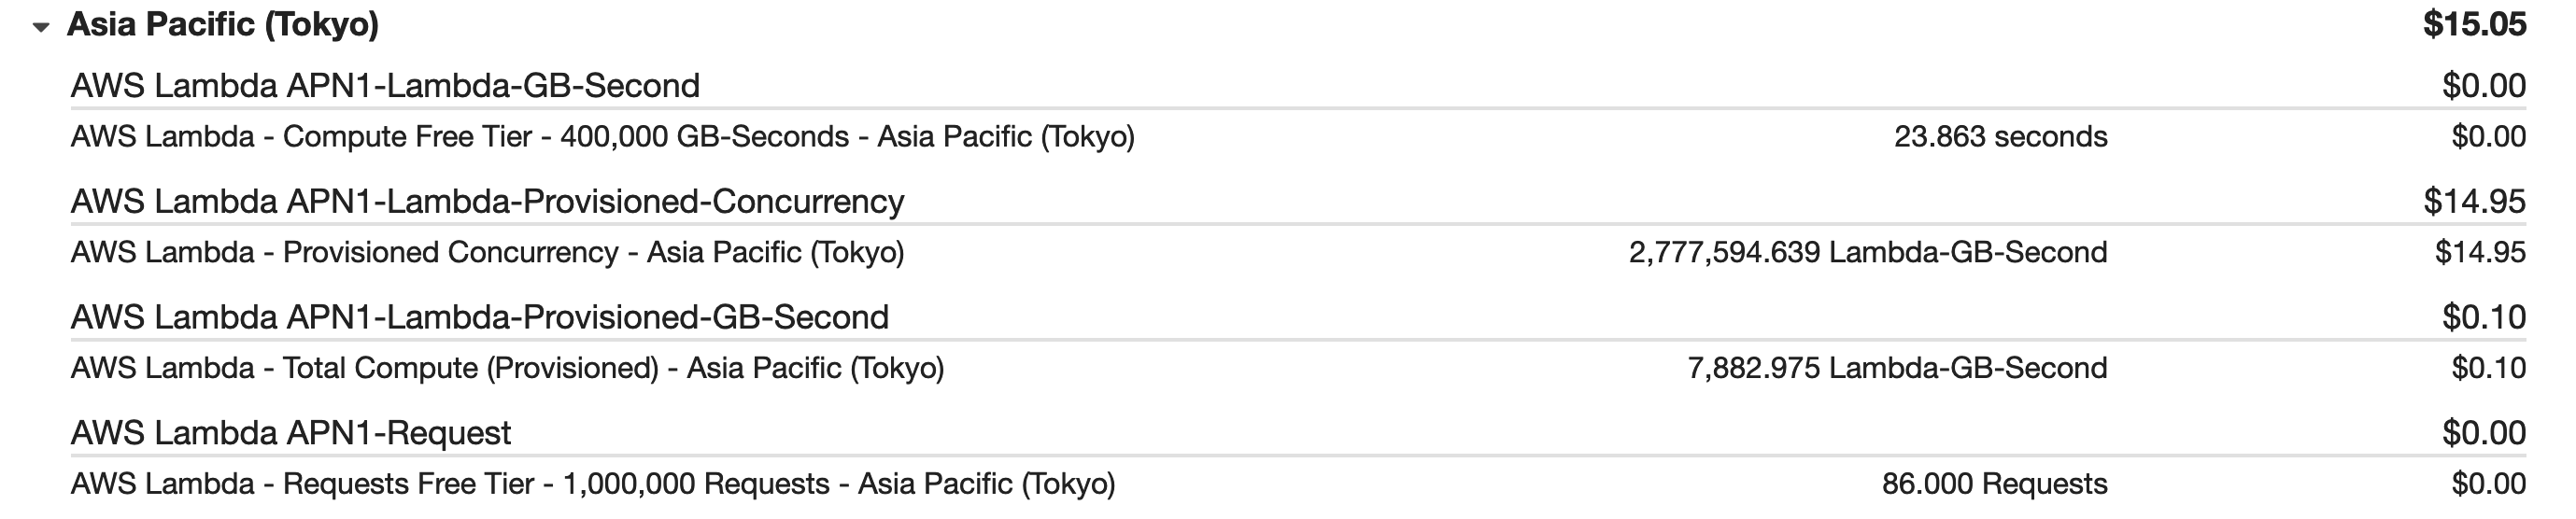Click the $0.00 amount on APN1-Request heading

click(x=2484, y=434)
